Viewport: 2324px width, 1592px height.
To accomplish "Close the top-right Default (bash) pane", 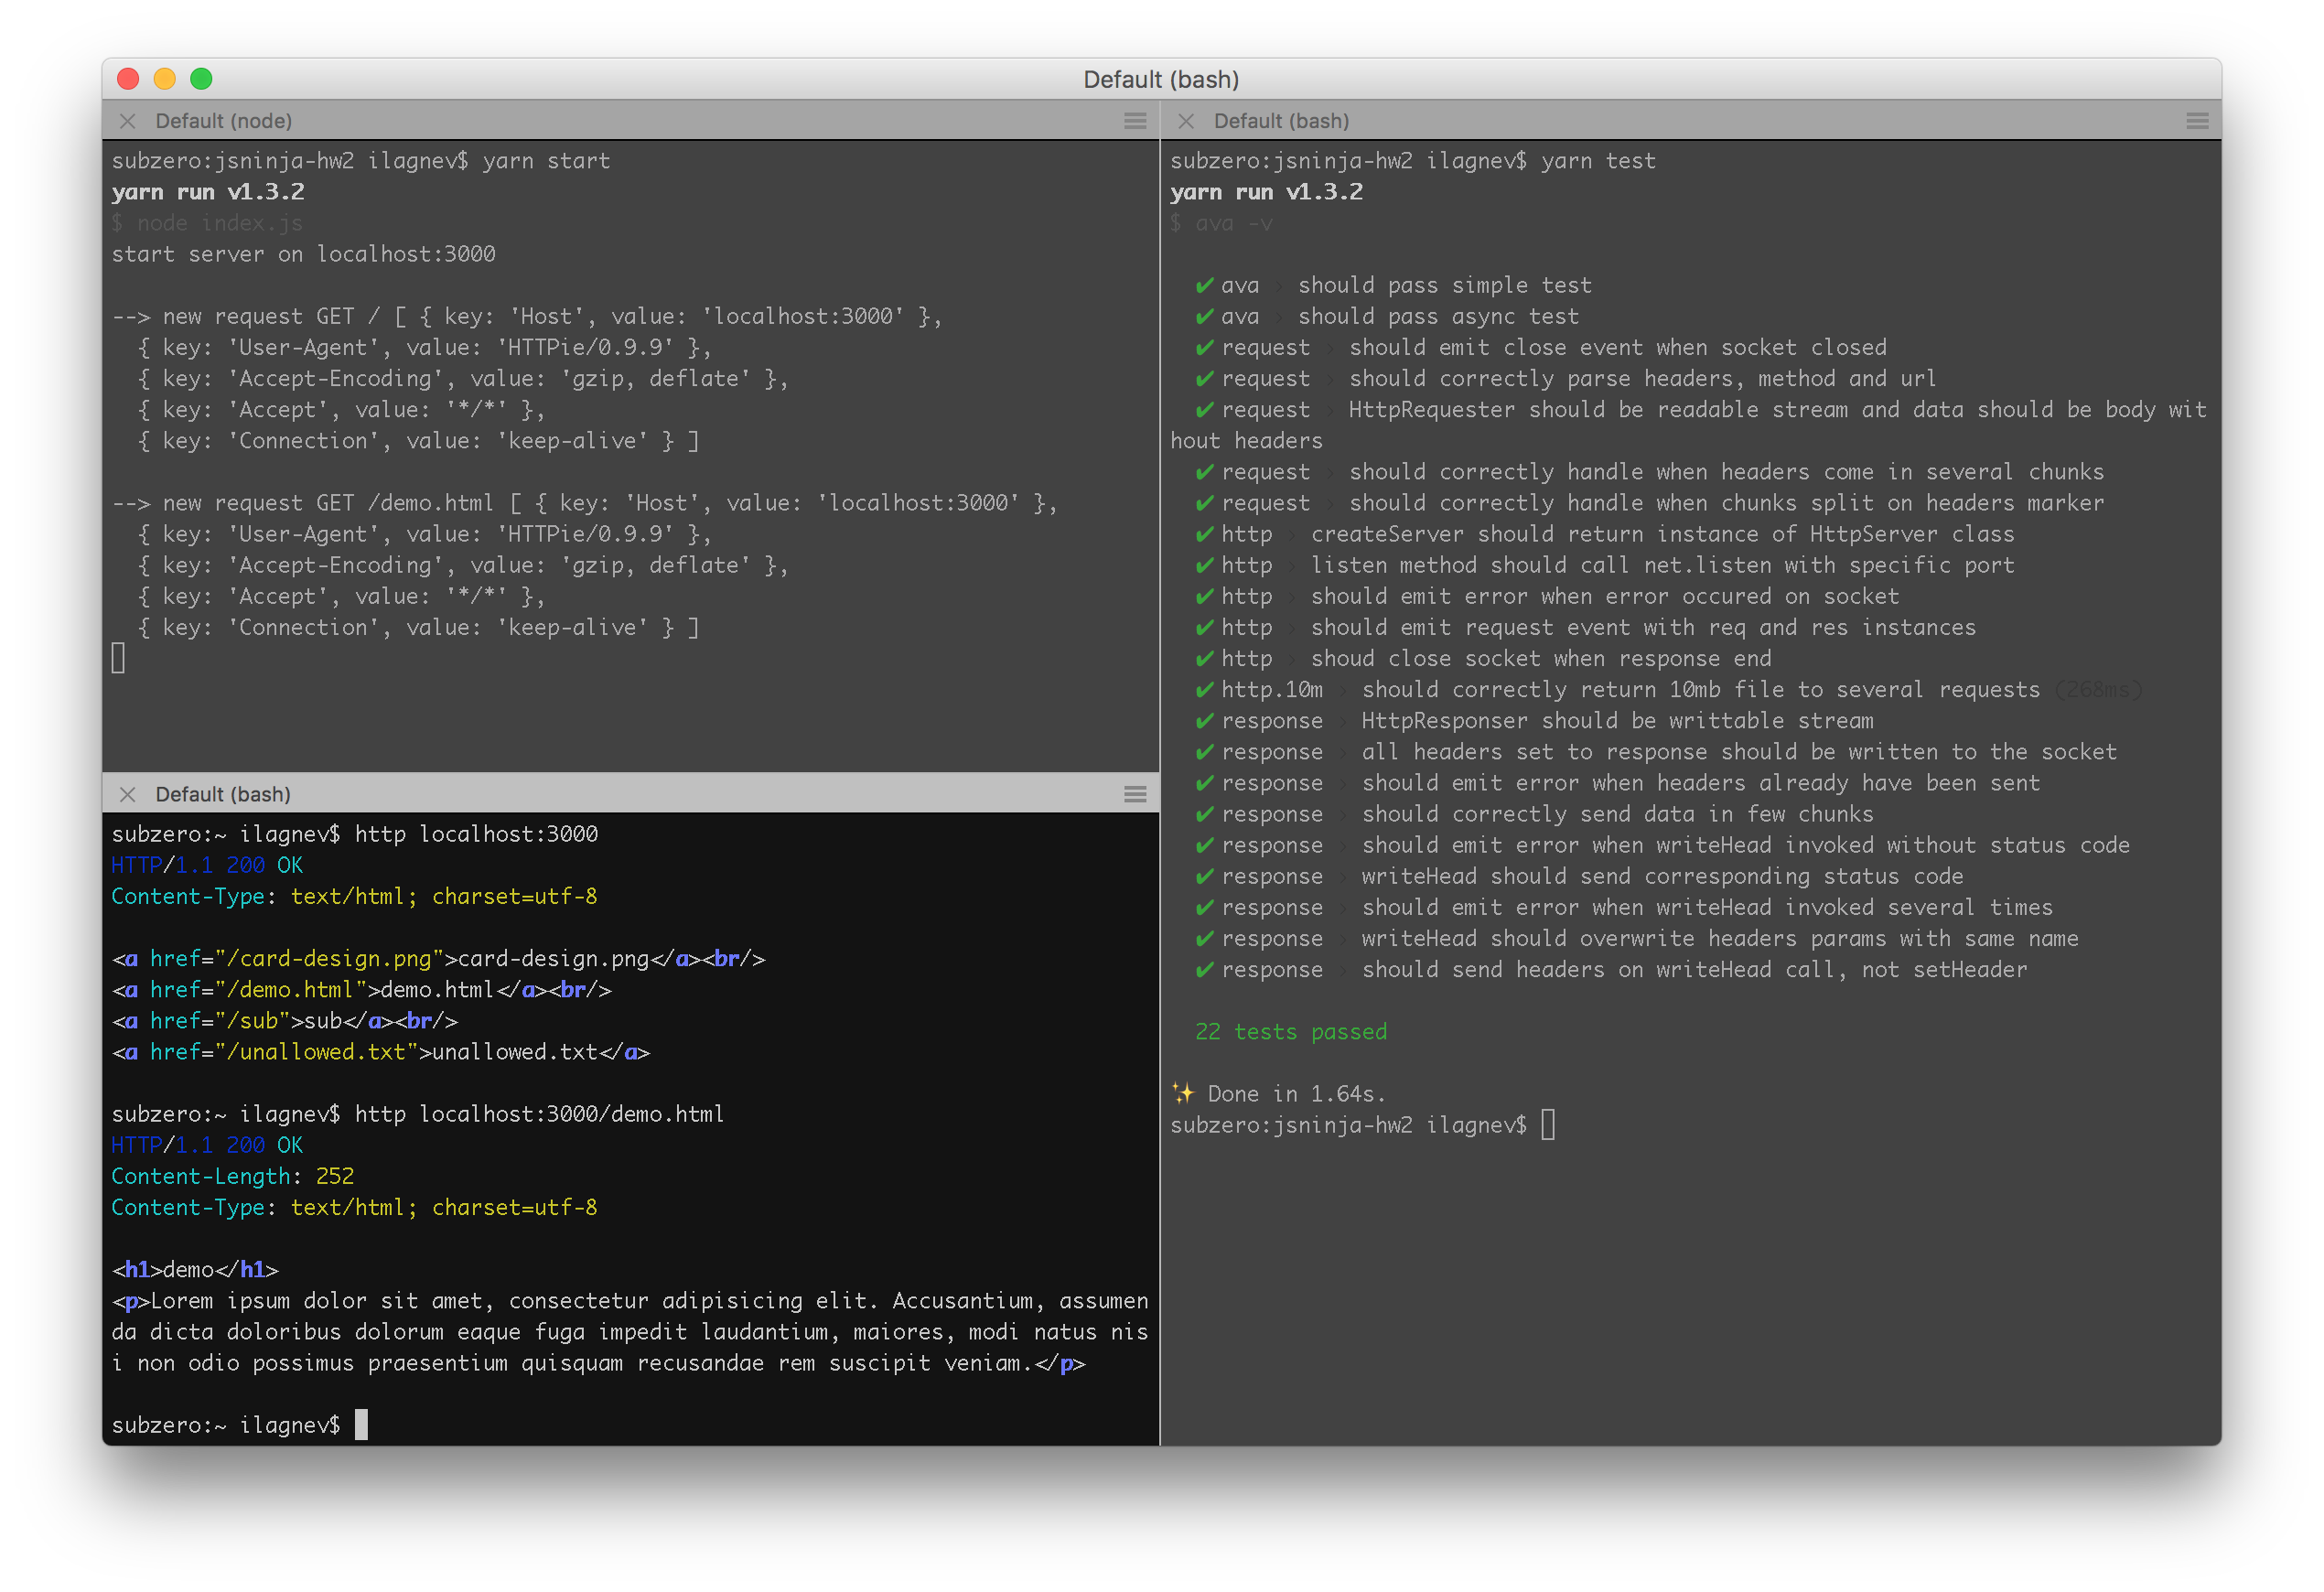I will point(1186,121).
